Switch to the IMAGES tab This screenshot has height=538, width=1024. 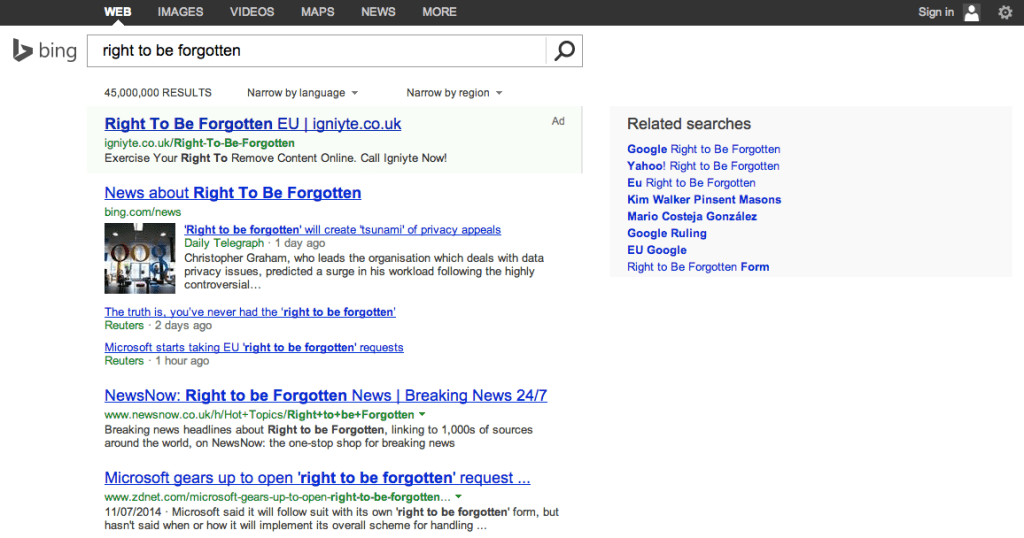pyautogui.click(x=180, y=12)
